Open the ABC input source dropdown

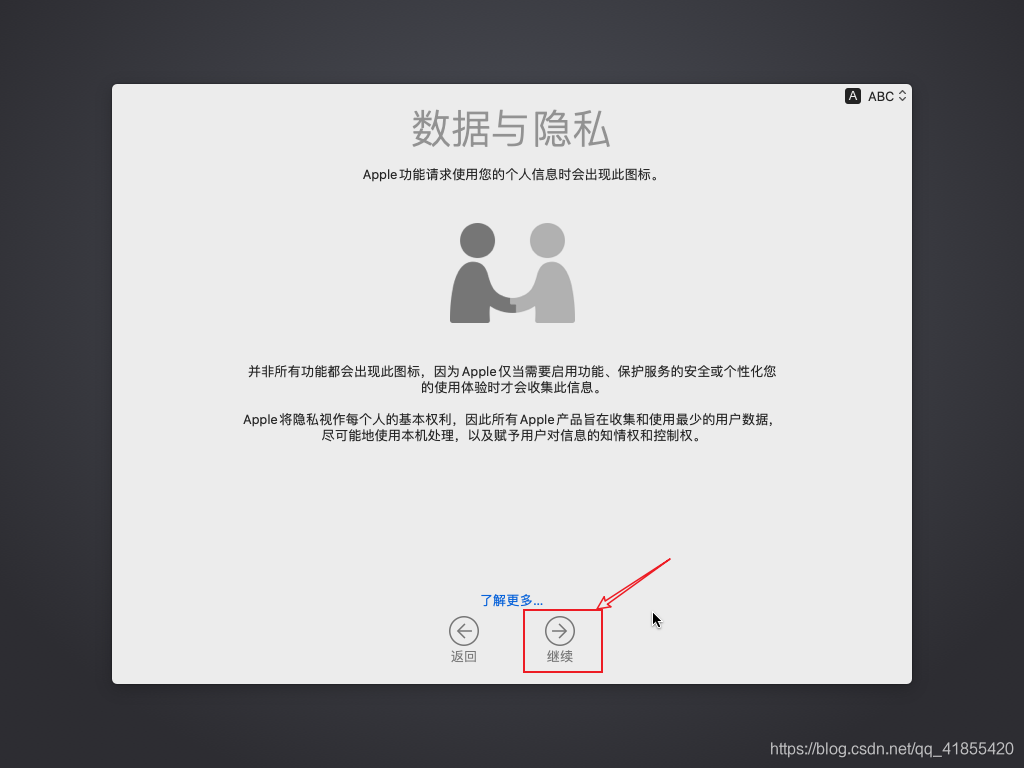pyautogui.click(x=887, y=96)
